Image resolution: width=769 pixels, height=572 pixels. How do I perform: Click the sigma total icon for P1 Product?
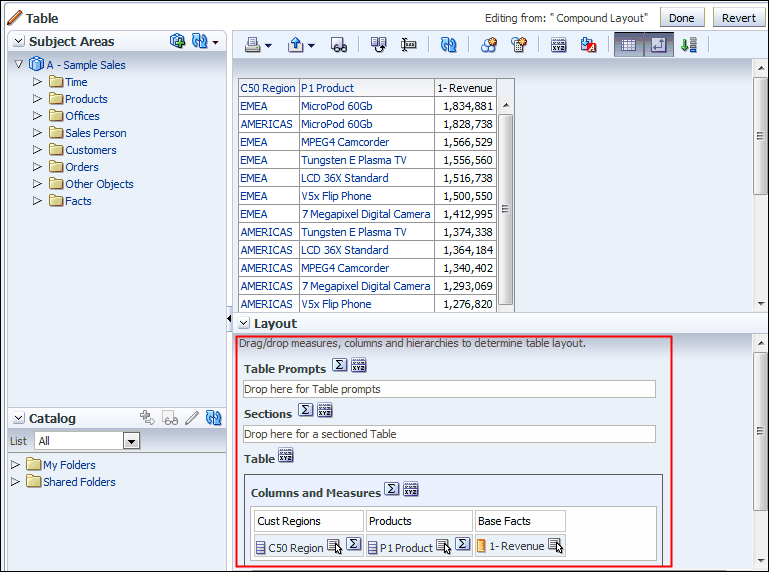pyautogui.click(x=462, y=544)
